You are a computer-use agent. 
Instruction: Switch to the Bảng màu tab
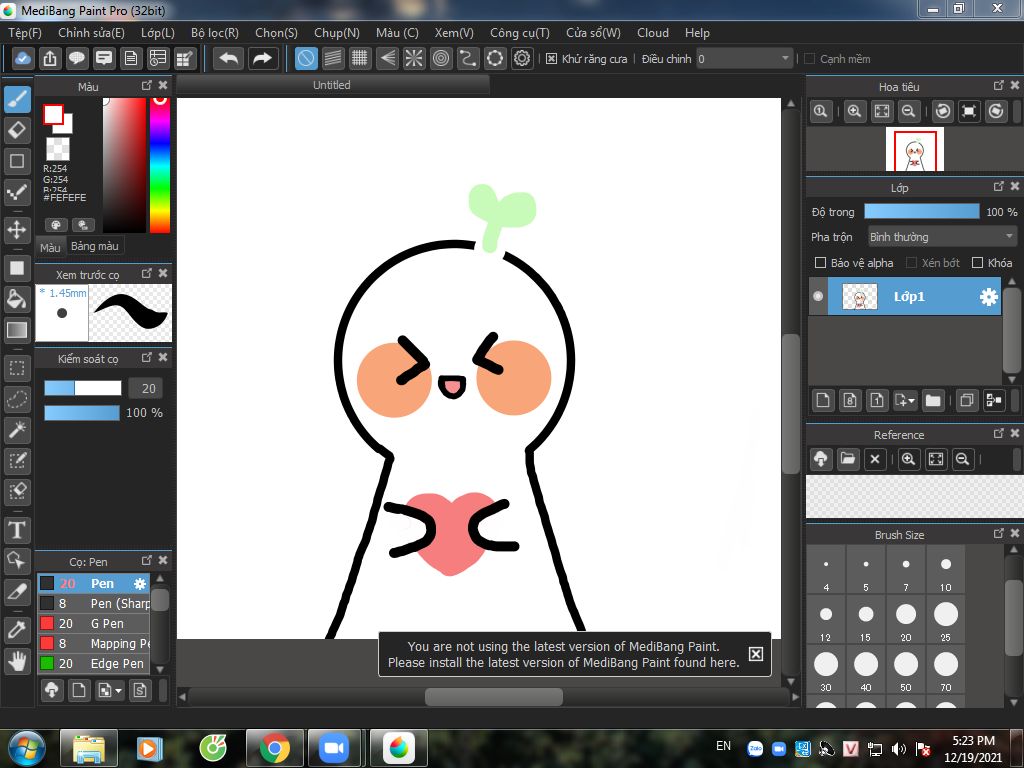(95, 246)
